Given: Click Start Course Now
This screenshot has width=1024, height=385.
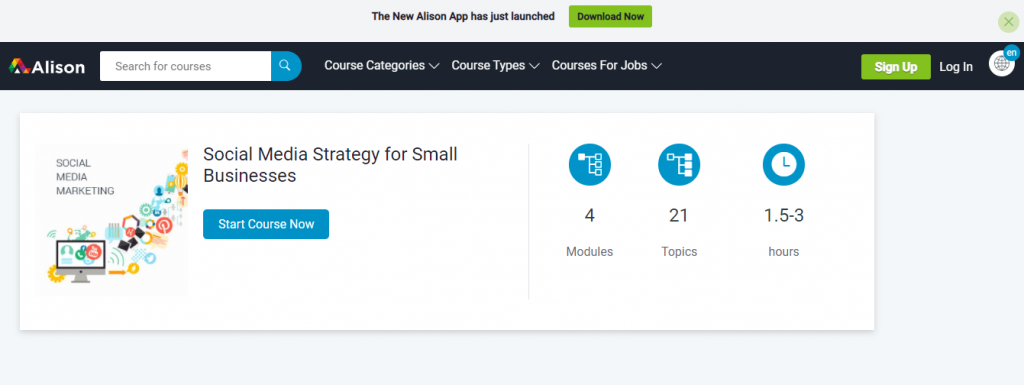Looking at the screenshot, I should coord(266,224).
